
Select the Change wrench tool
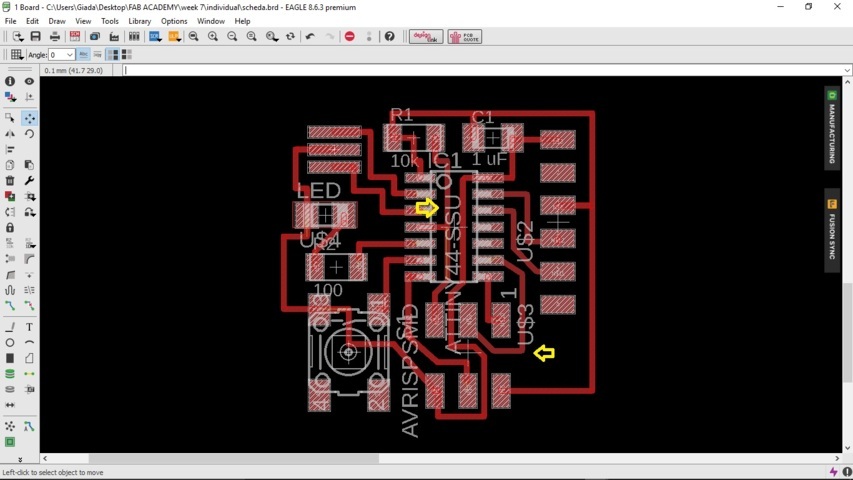tap(29, 181)
